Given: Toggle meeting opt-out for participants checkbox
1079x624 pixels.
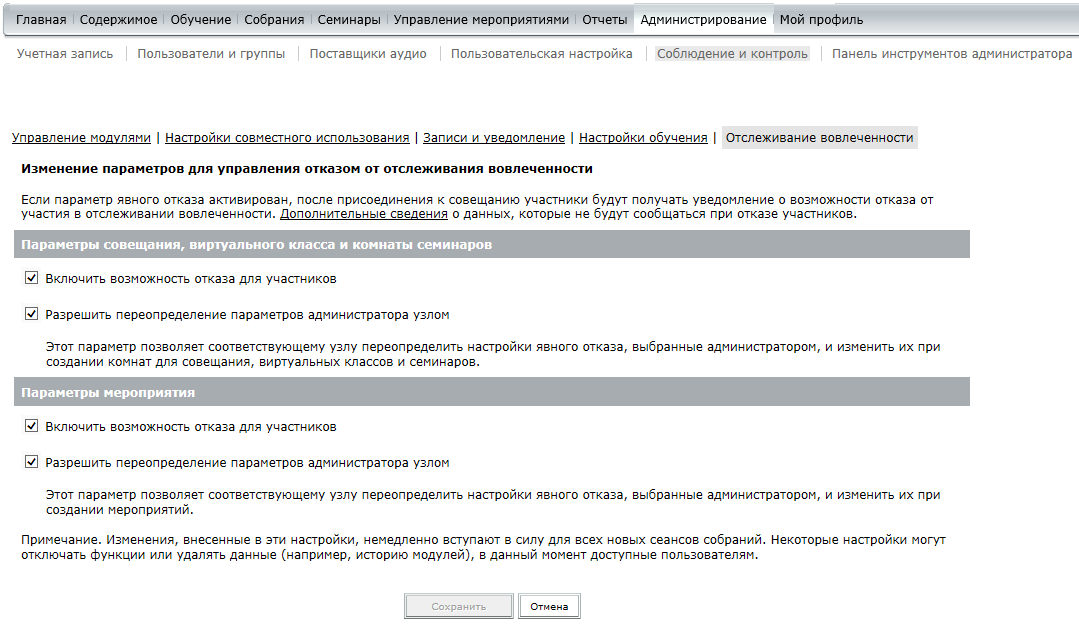Looking at the screenshot, I should click(31, 278).
